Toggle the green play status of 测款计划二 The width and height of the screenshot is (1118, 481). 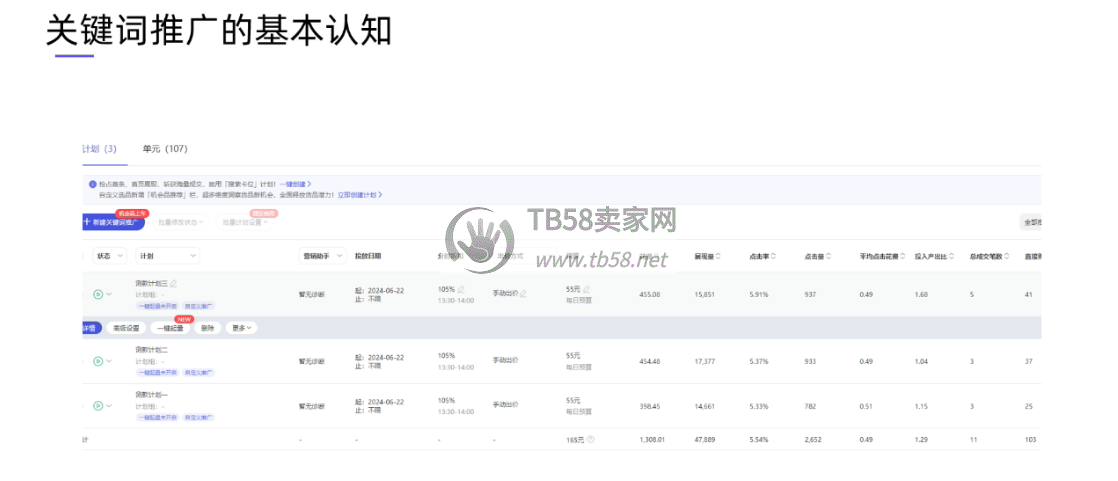tap(98, 361)
